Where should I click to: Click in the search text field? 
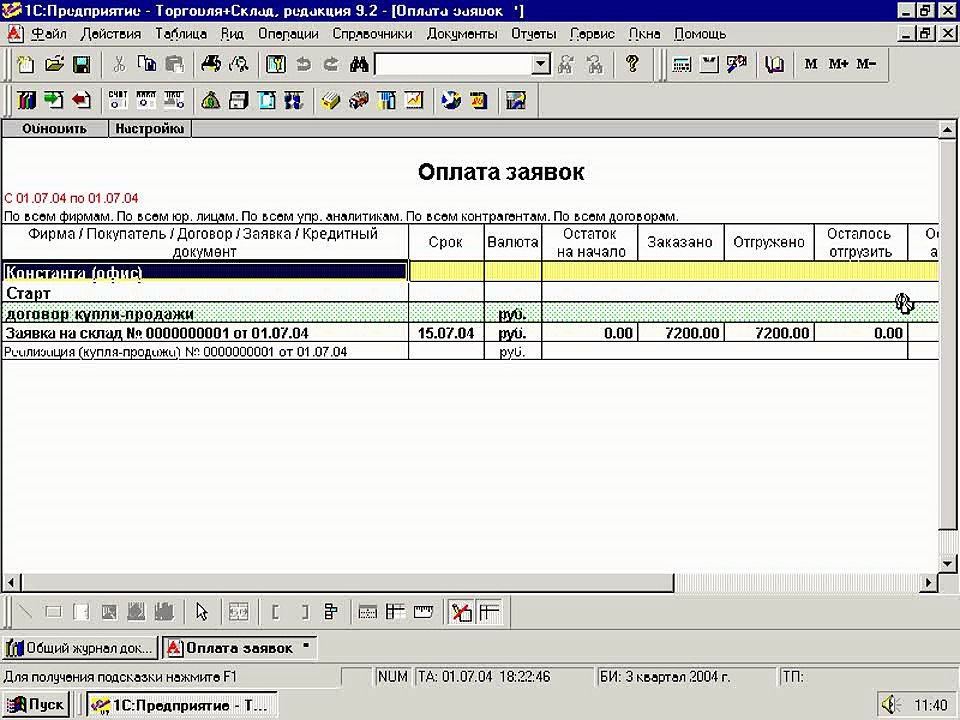(454, 64)
